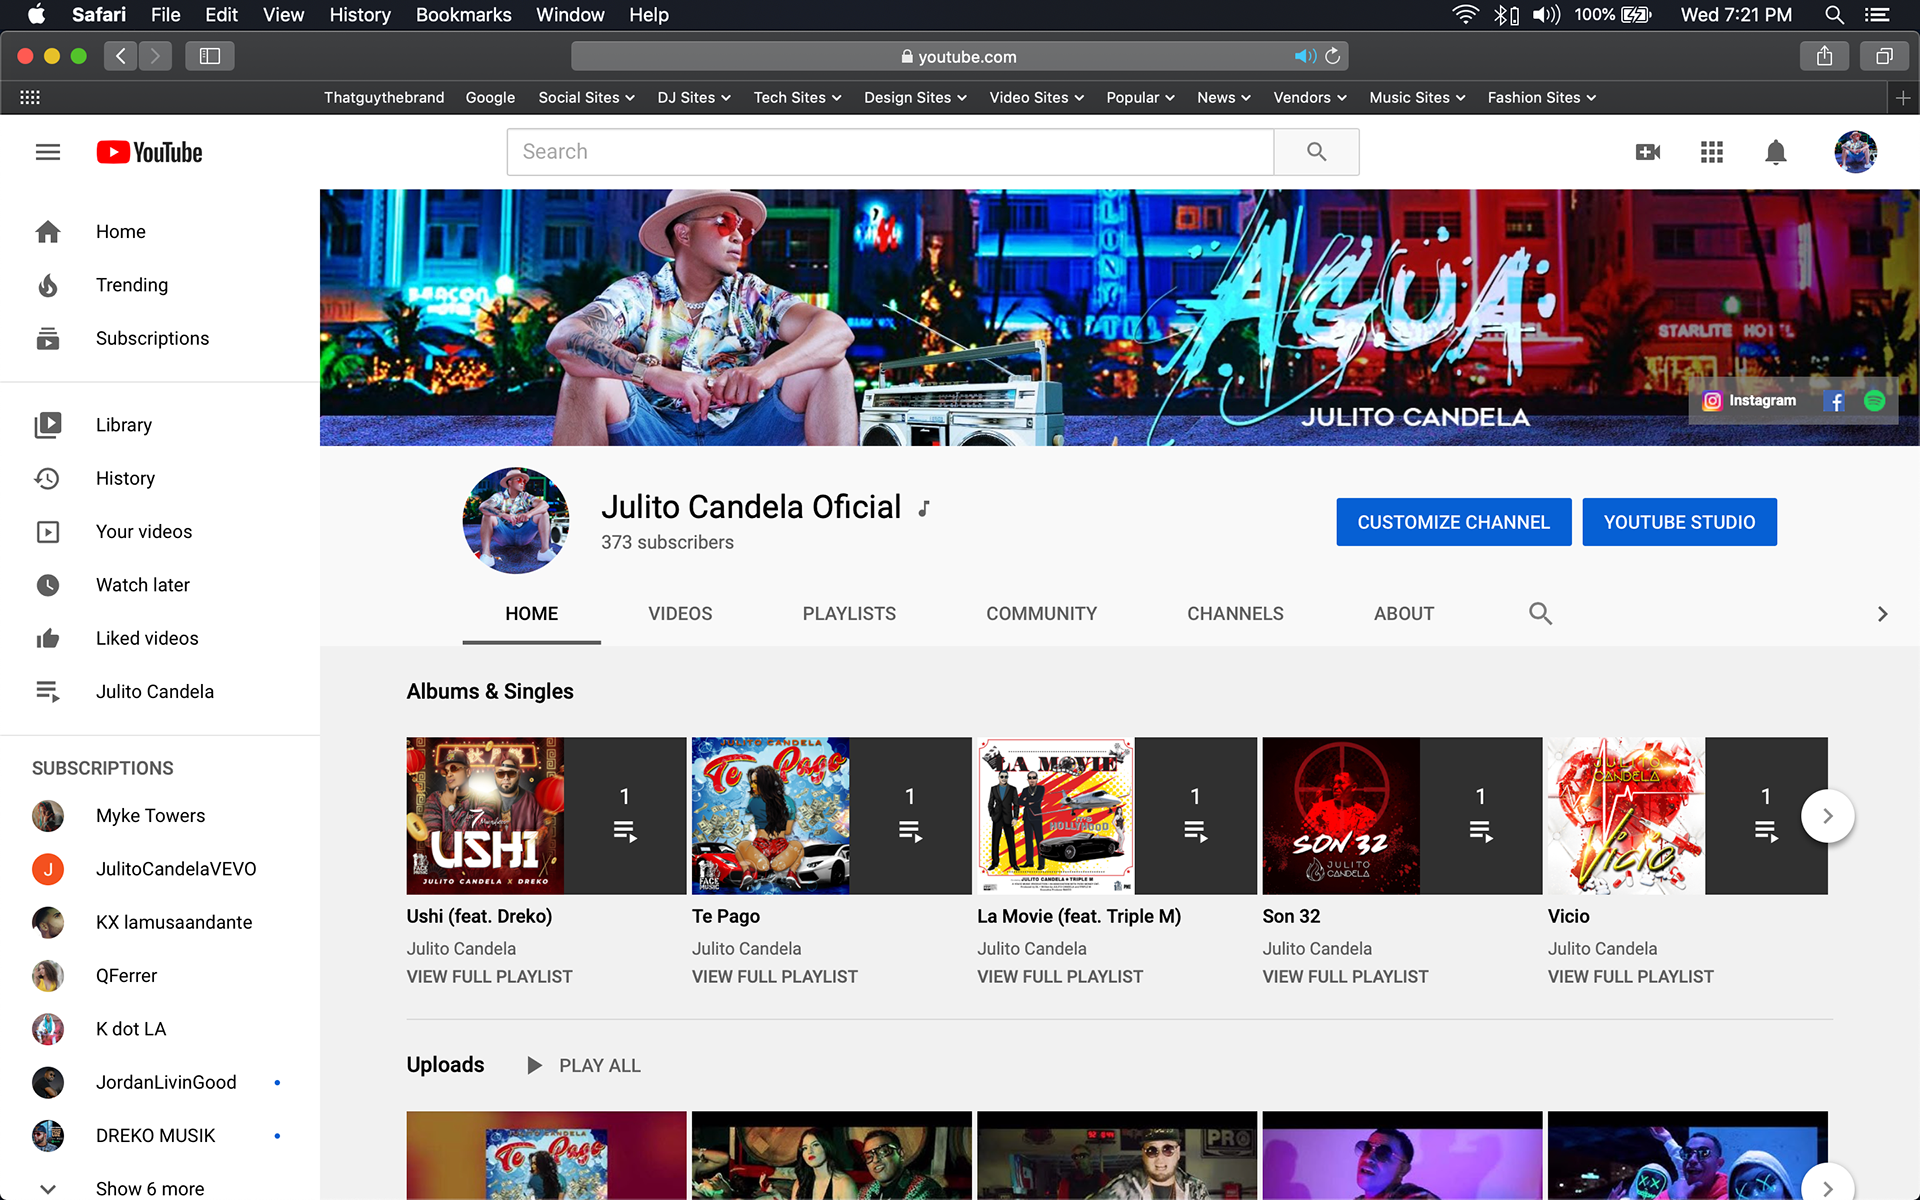Viewport: 1920px width, 1200px height.
Task: Open Liked videos in the sidebar
Action: [147, 639]
